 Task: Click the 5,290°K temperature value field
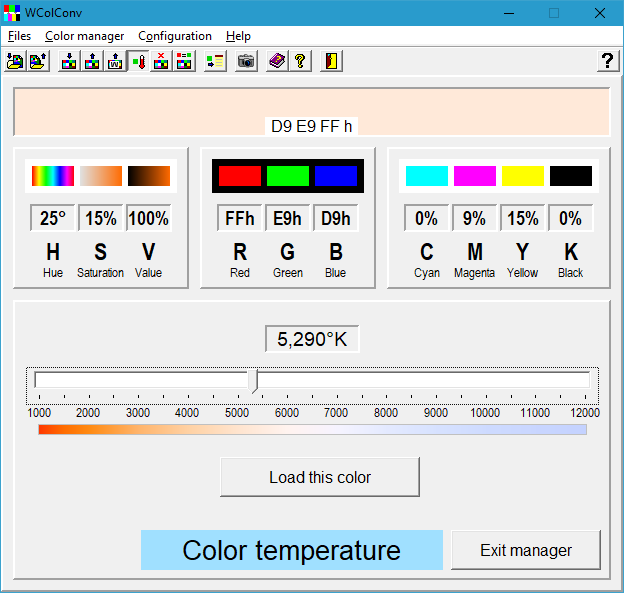click(312, 339)
